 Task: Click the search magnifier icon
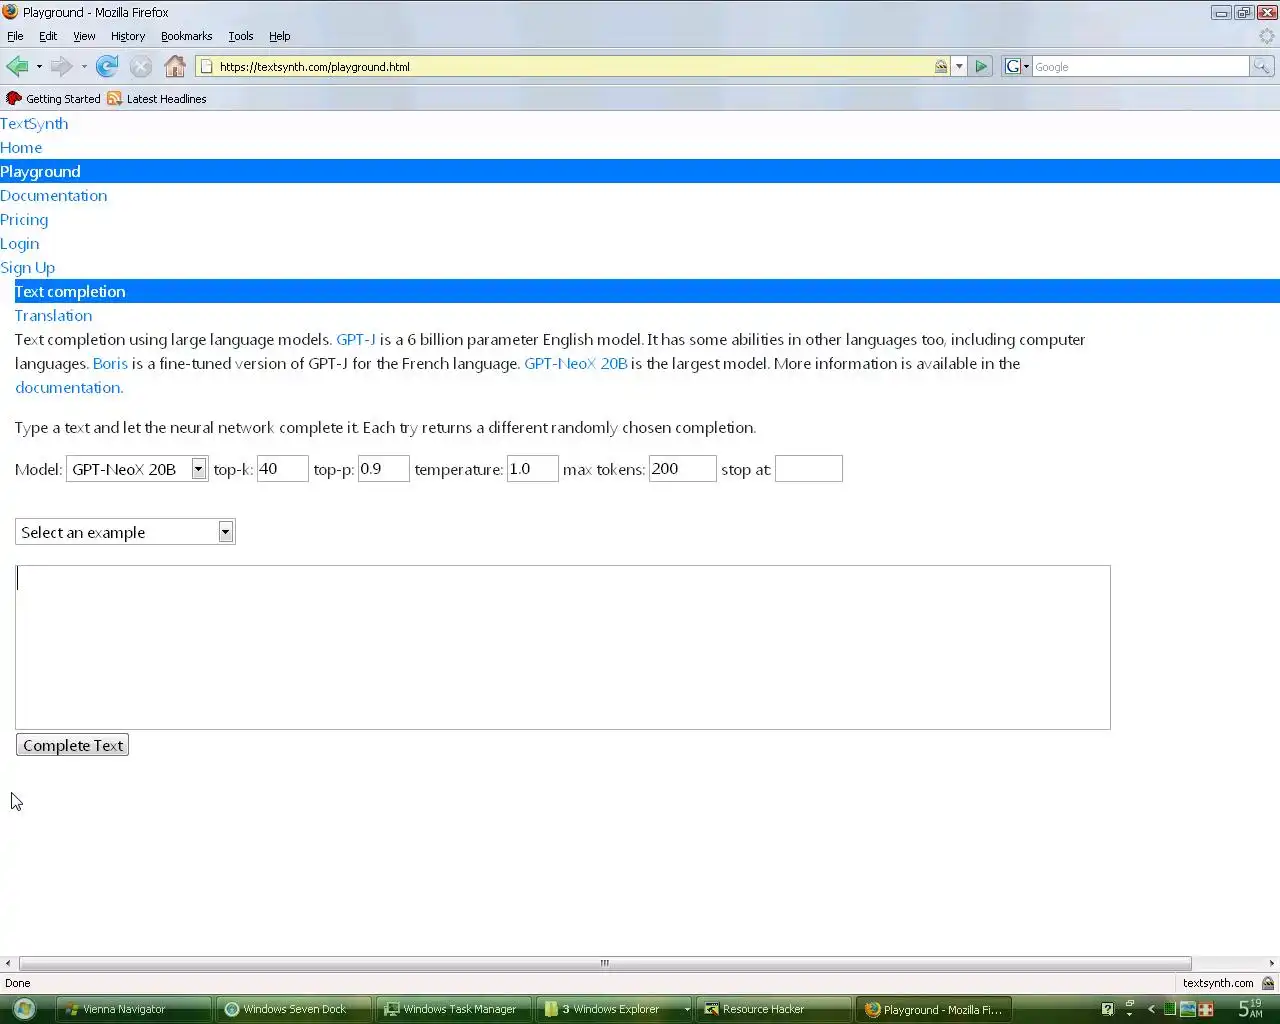coord(1262,67)
